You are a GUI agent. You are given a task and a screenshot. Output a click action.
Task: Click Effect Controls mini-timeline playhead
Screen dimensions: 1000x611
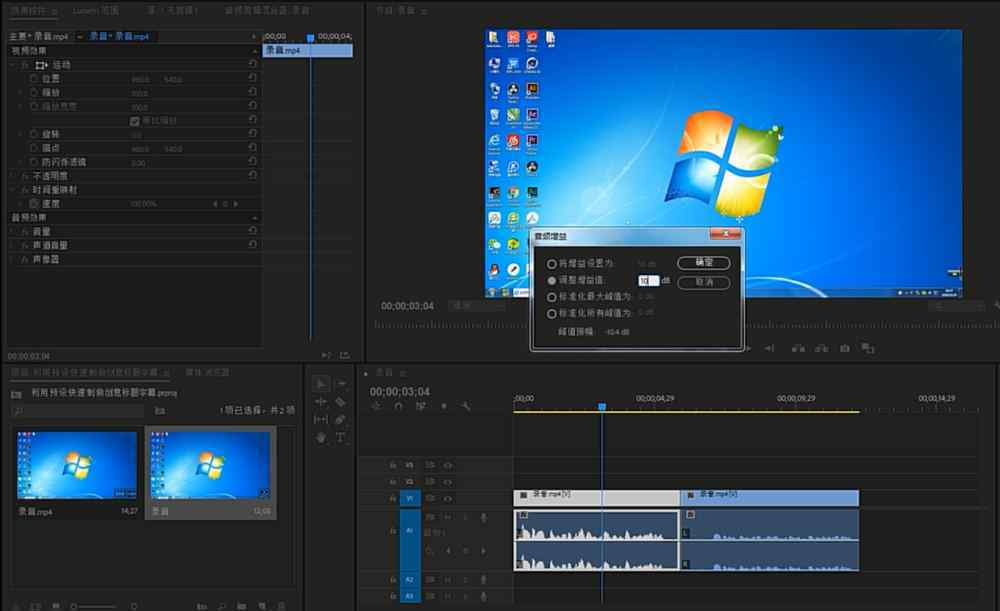click(x=311, y=38)
